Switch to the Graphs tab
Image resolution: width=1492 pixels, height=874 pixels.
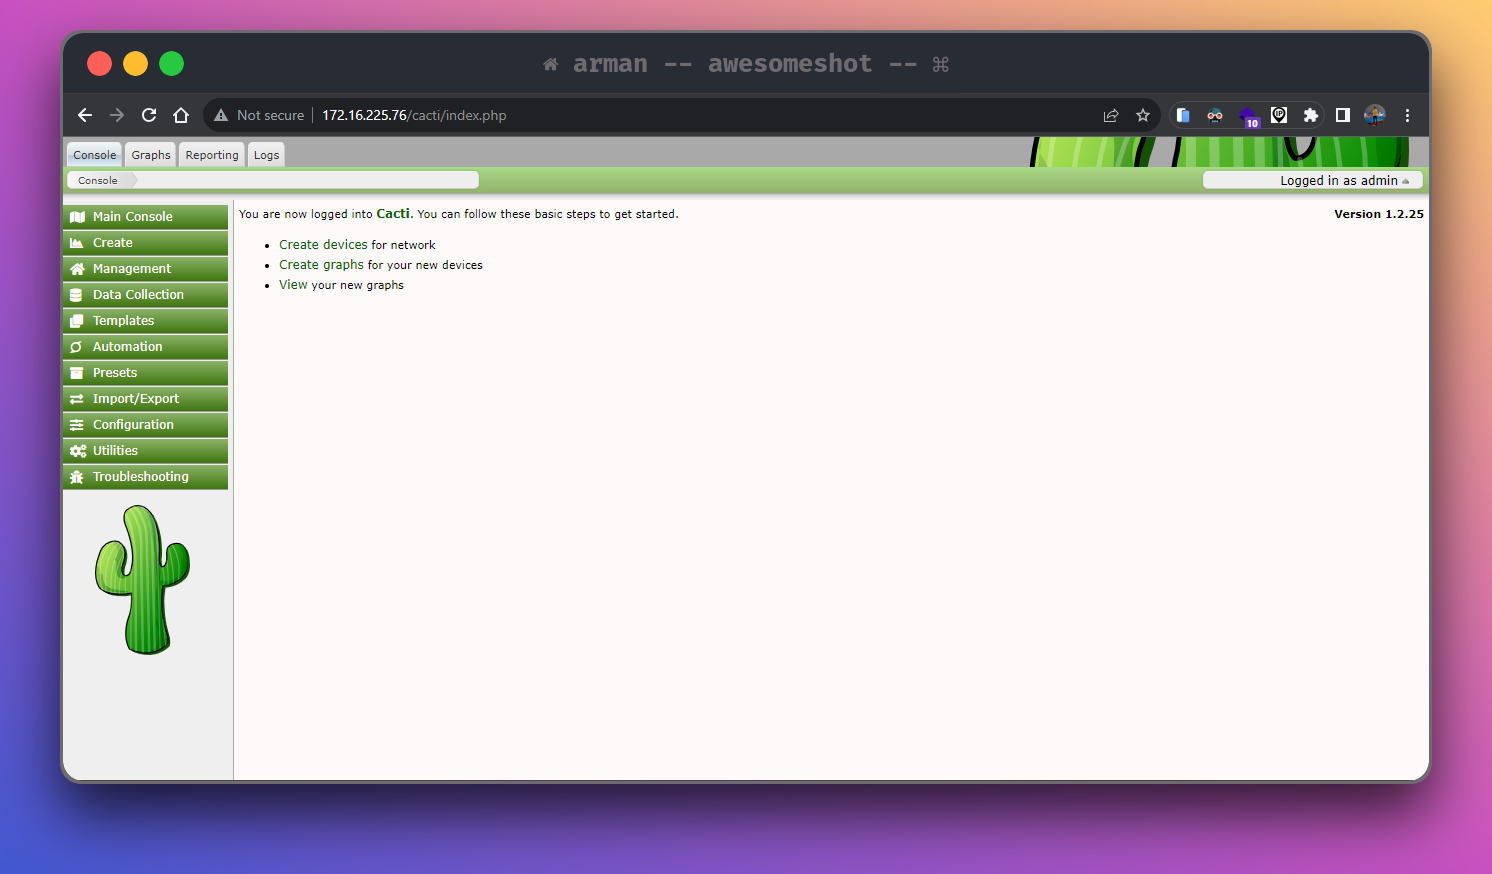150,154
